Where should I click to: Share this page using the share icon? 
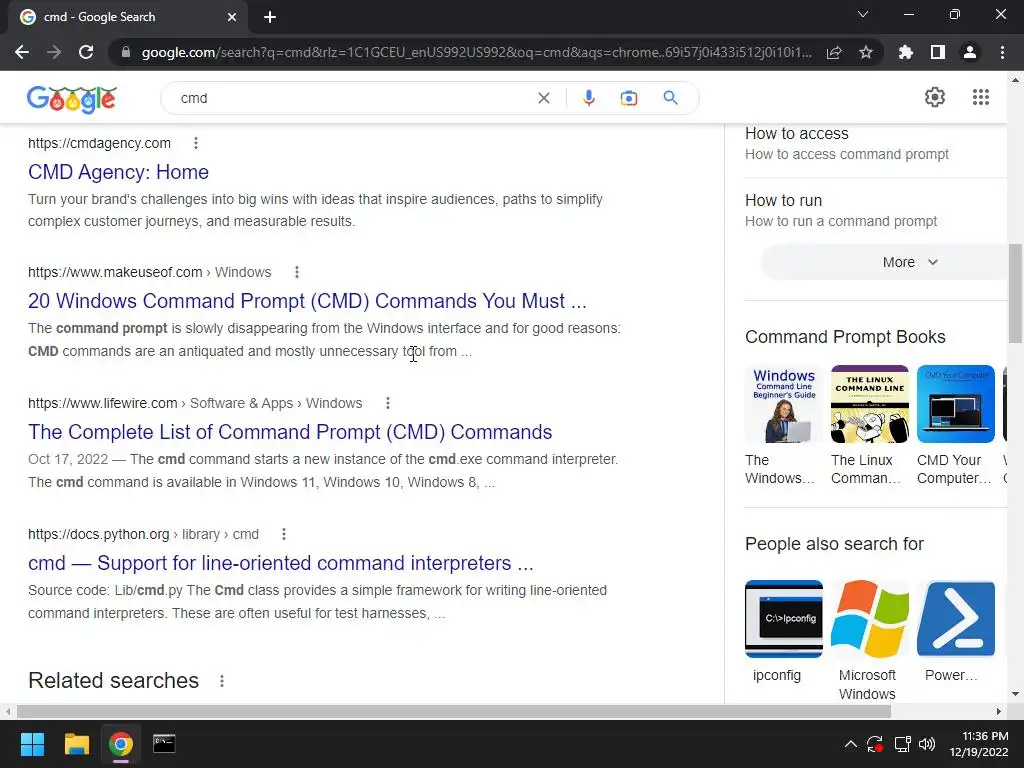(x=834, y=52)
